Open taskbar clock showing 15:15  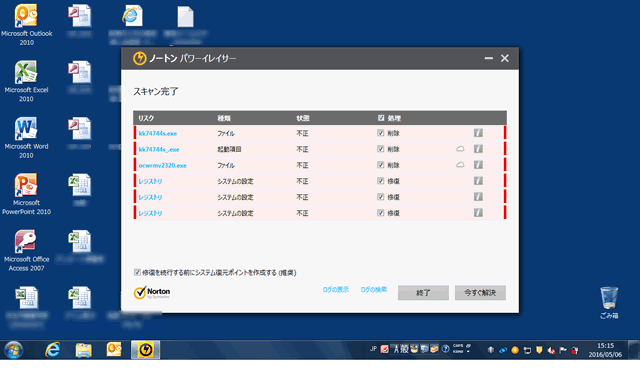pyautogui.click(x=605, y=350)
